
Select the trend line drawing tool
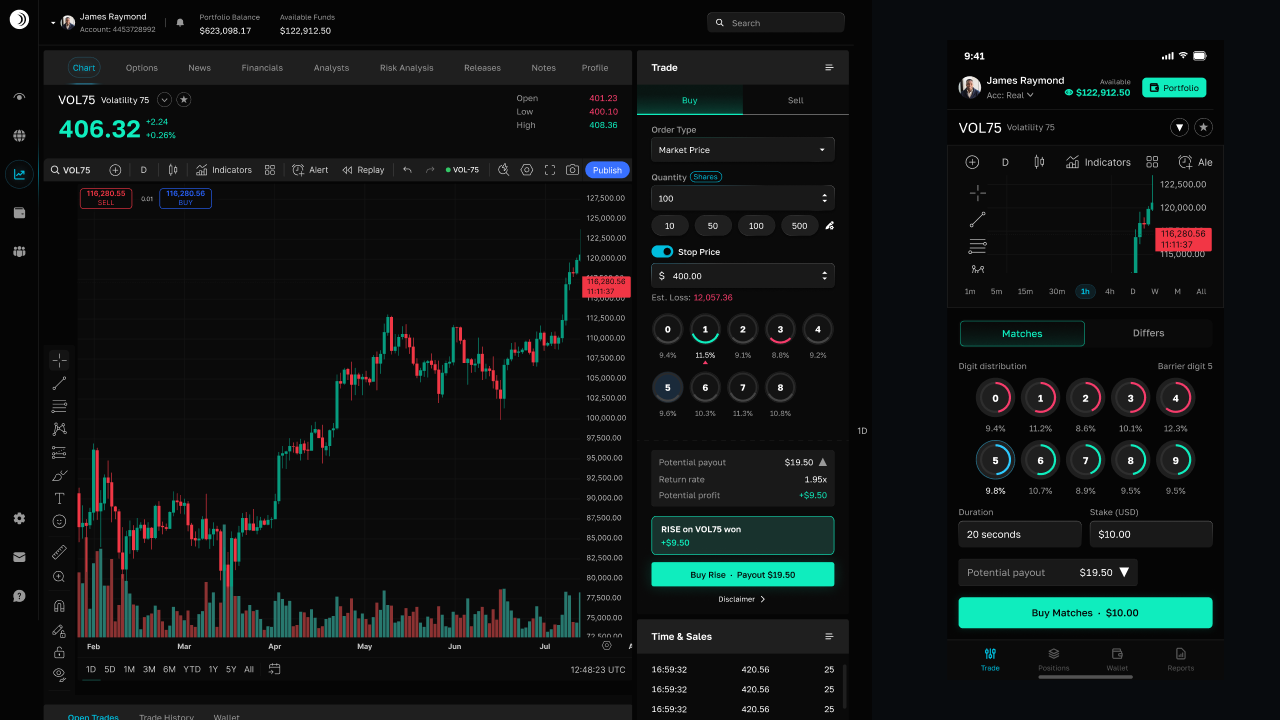pos(59,383)
